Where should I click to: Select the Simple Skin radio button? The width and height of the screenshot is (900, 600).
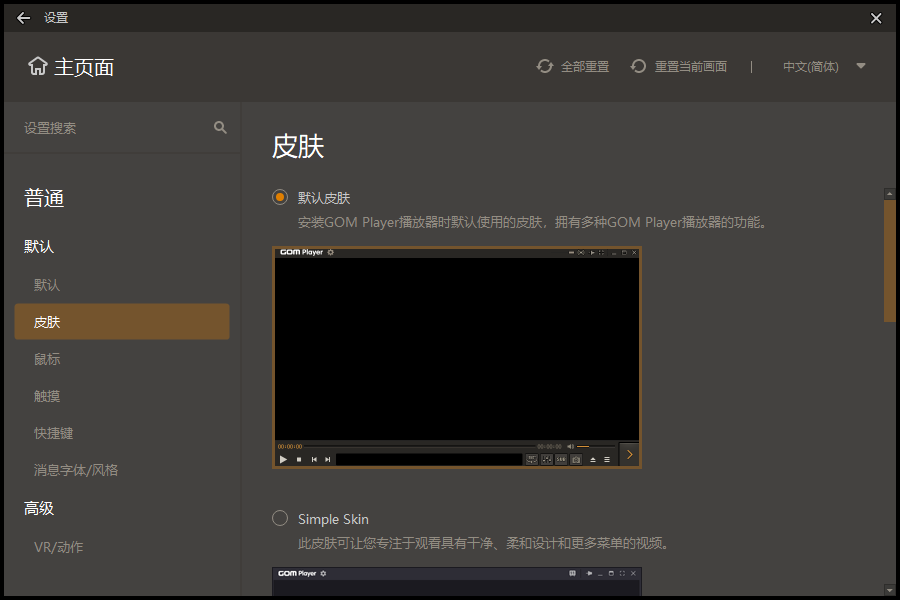tap(280, 518)
